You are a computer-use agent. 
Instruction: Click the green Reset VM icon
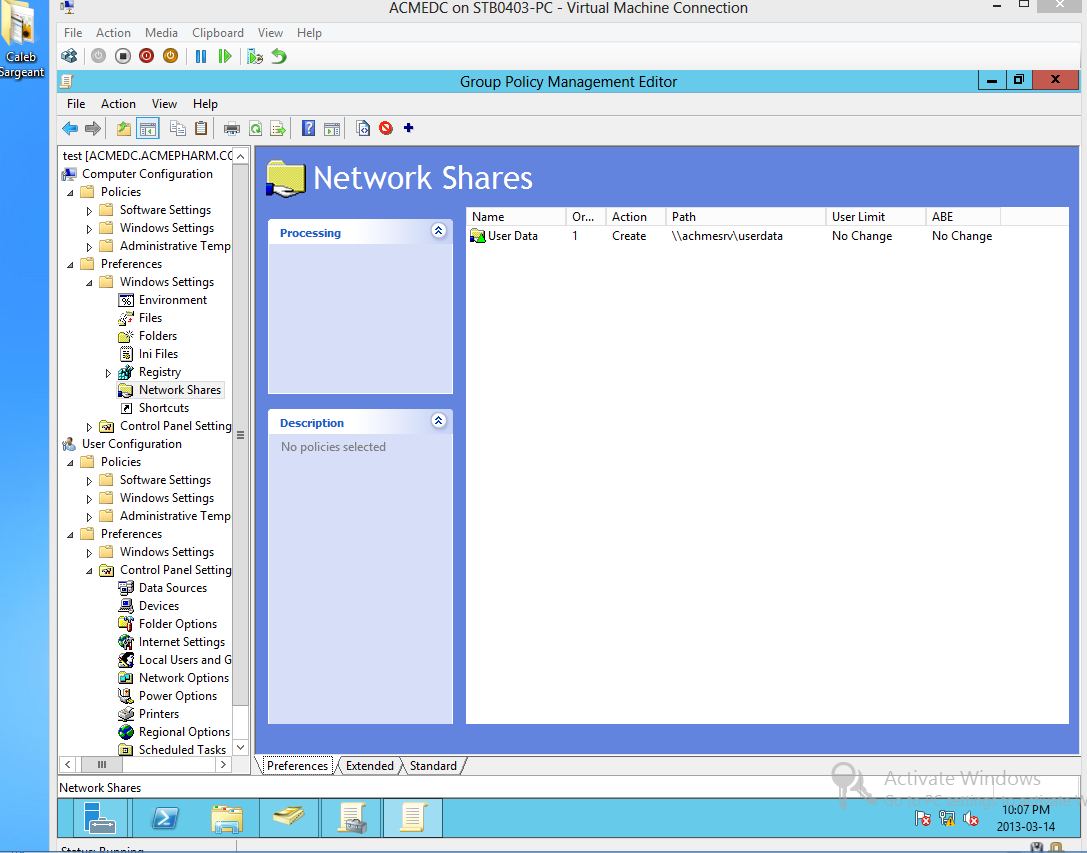225,56
